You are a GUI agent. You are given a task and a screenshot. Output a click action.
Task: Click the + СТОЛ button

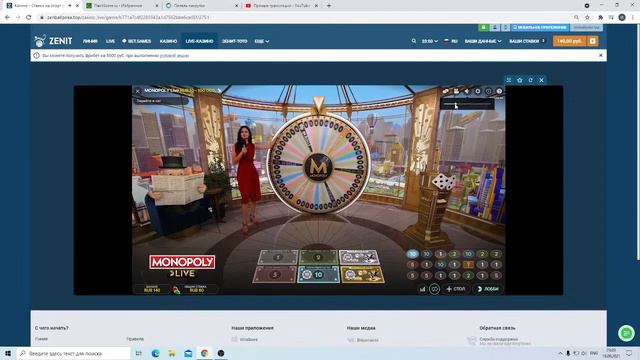pyautogui.click(x=456, y=289)
